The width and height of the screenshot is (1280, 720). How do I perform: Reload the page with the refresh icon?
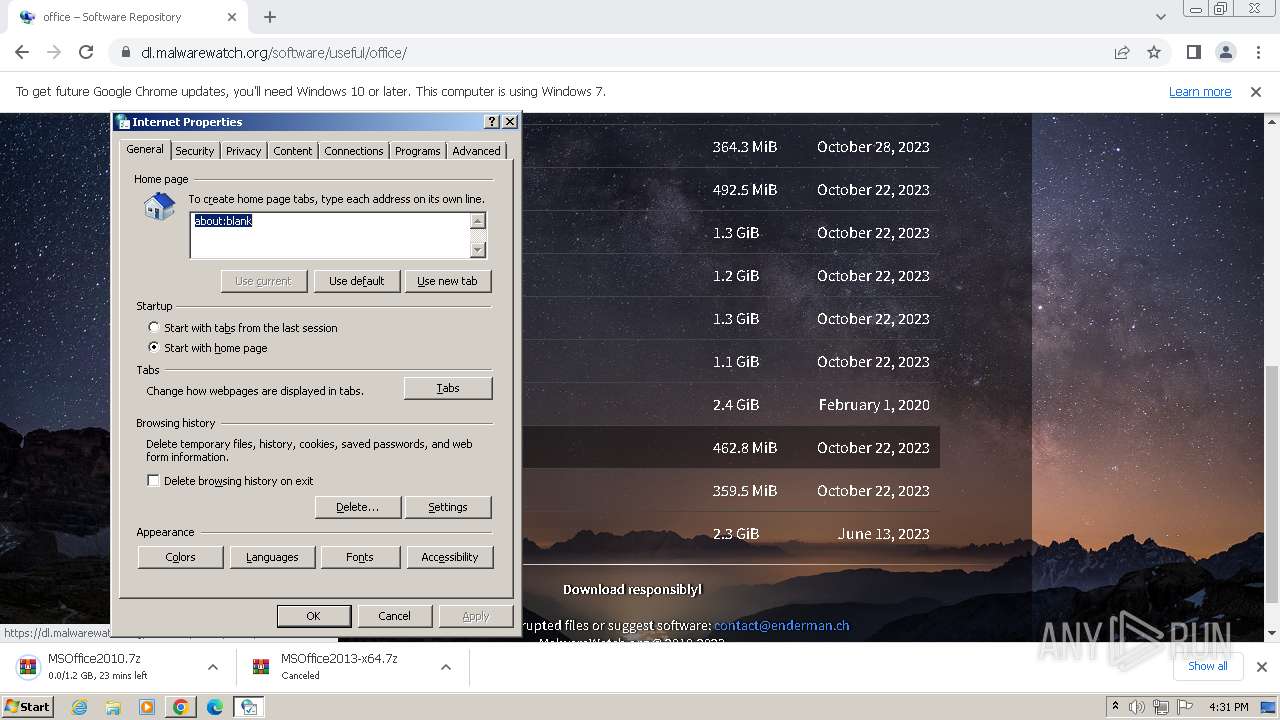[x=86, y=52]
